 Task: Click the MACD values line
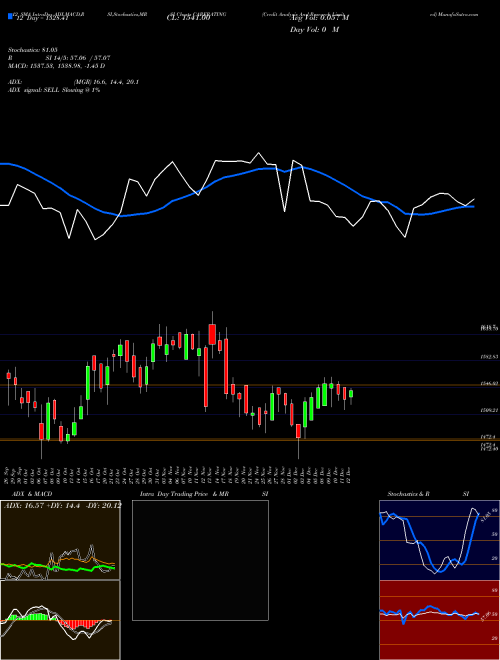[x=56, y=66]
